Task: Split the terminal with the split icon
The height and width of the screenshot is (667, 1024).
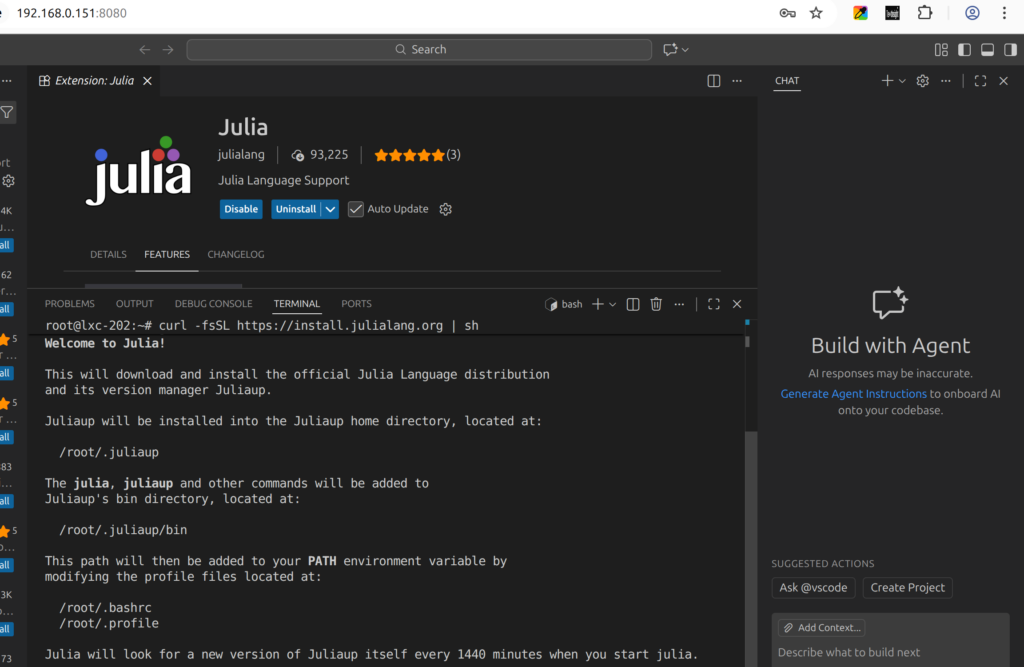Action: (634, 304)
